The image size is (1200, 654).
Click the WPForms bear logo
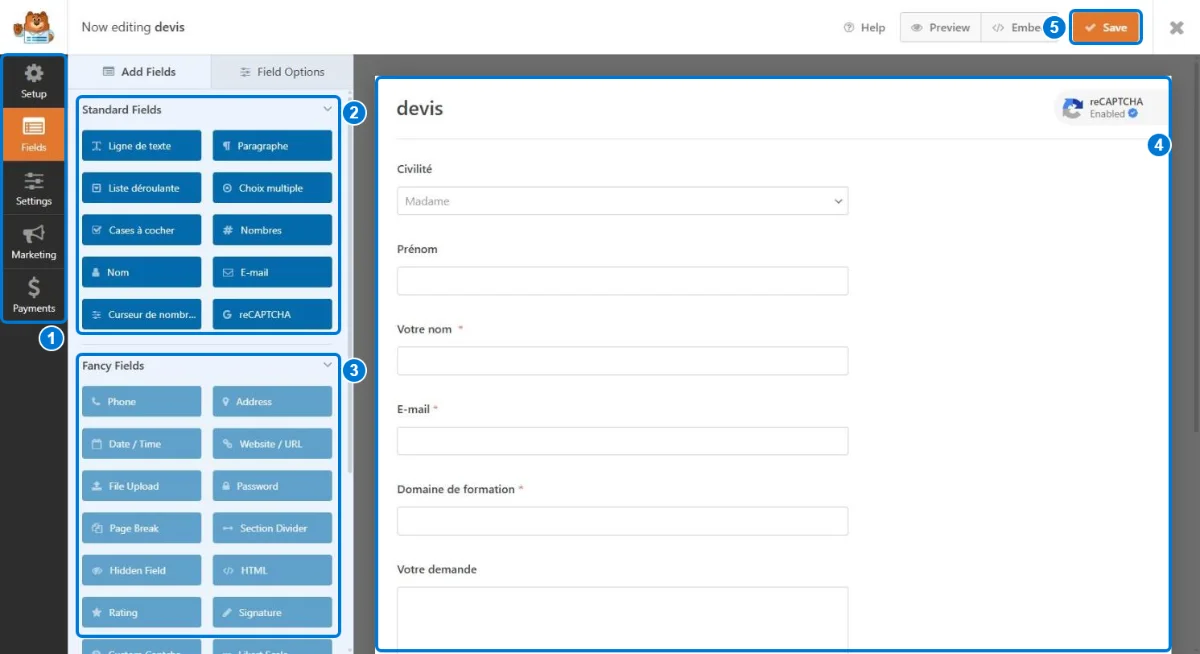coord(33,28)
